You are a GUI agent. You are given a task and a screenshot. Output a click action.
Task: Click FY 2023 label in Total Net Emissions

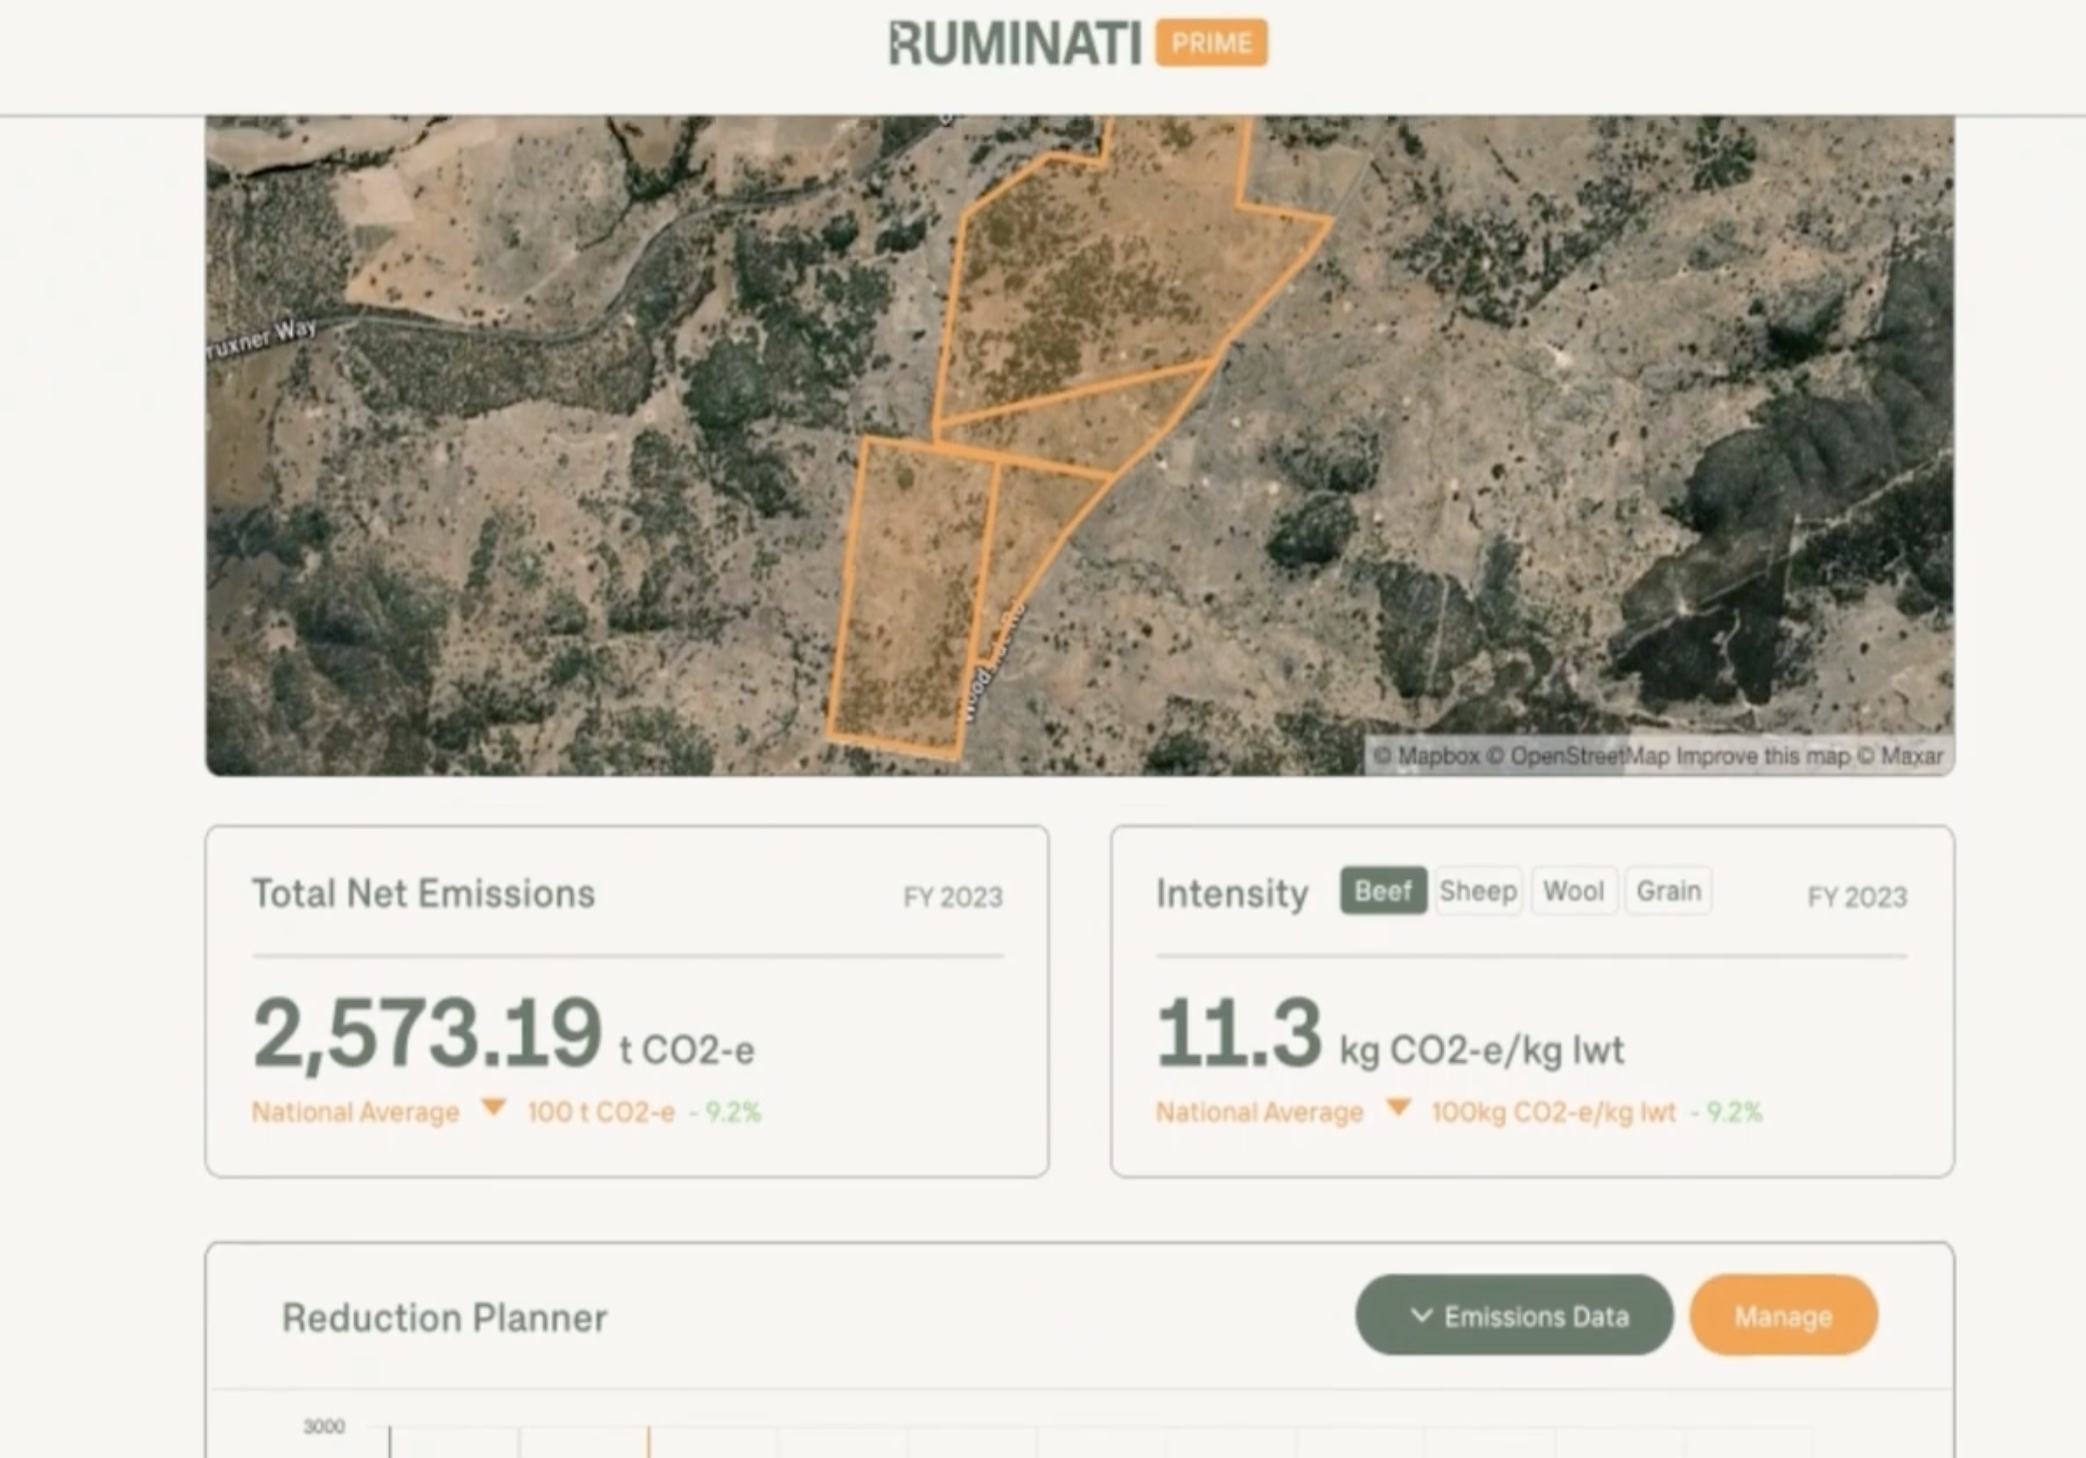[x=952, y=897]
